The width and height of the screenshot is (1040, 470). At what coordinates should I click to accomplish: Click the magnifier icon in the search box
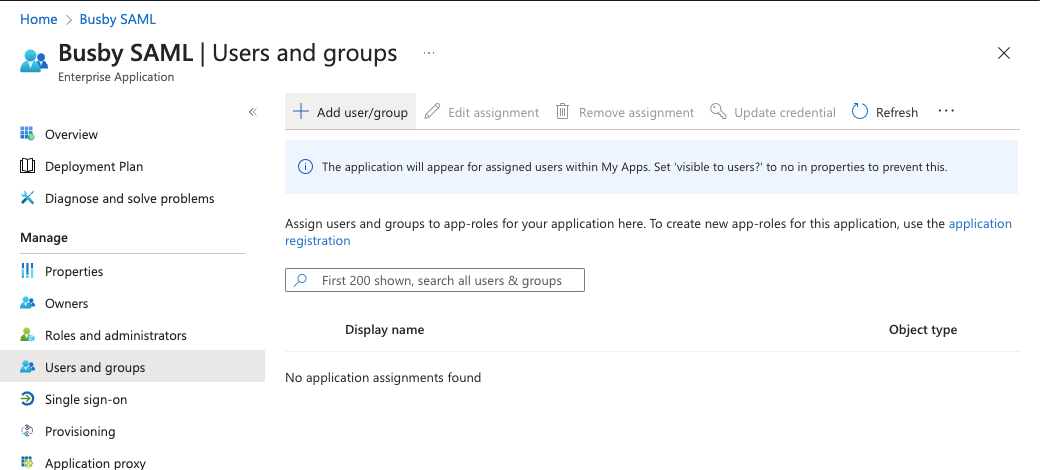click(x=300, y=280)
